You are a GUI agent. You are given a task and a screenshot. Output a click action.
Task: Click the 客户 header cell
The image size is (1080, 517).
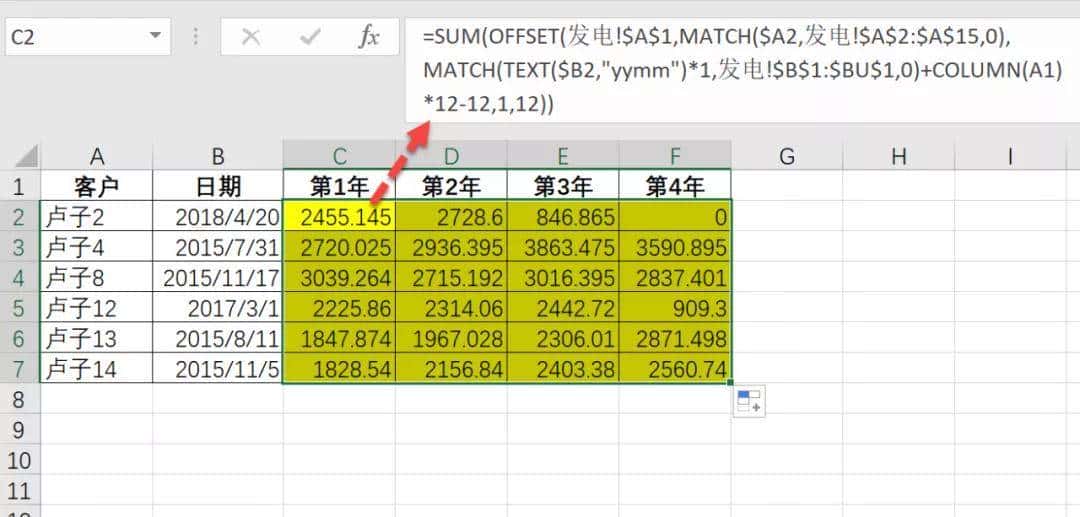(96, 186)
